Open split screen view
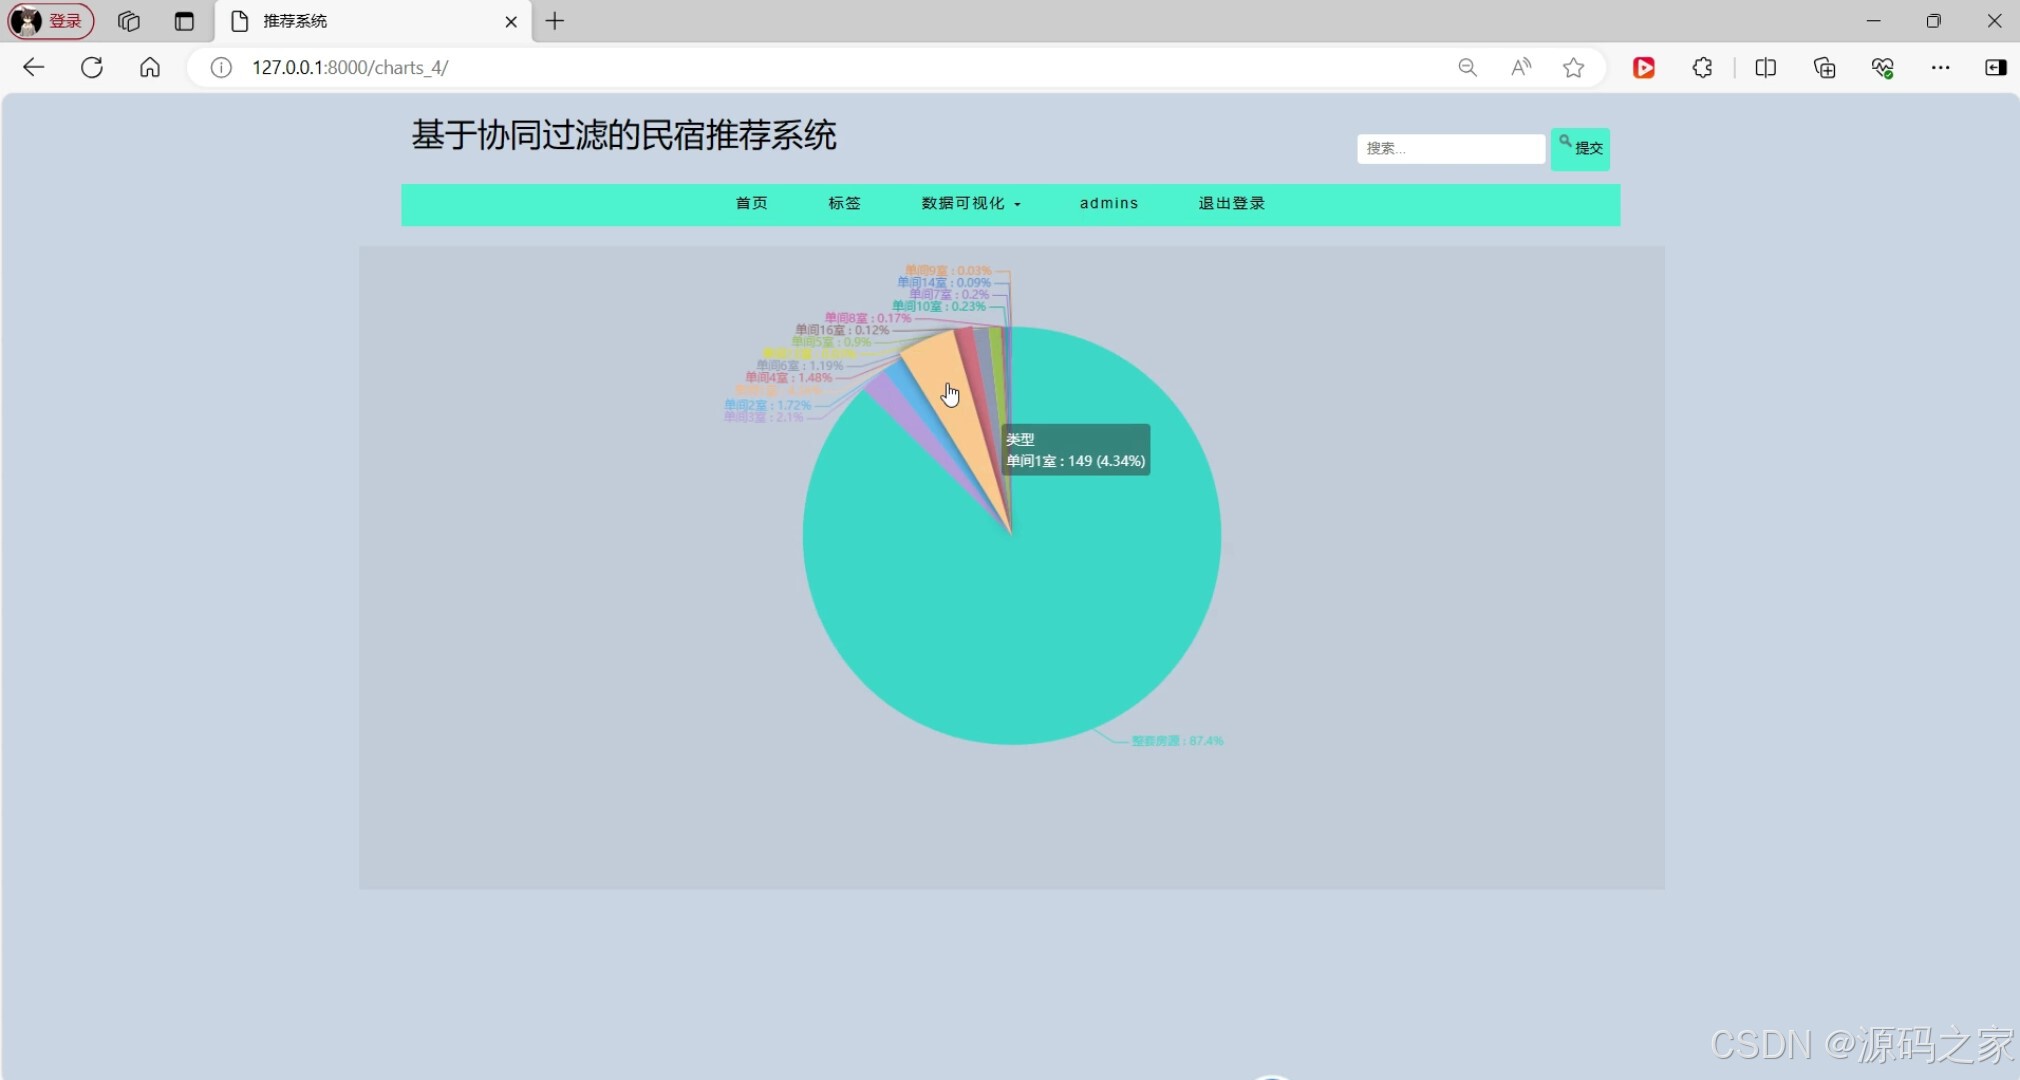Screen dimensions: 2020x1080 (x=1765, y=67)
